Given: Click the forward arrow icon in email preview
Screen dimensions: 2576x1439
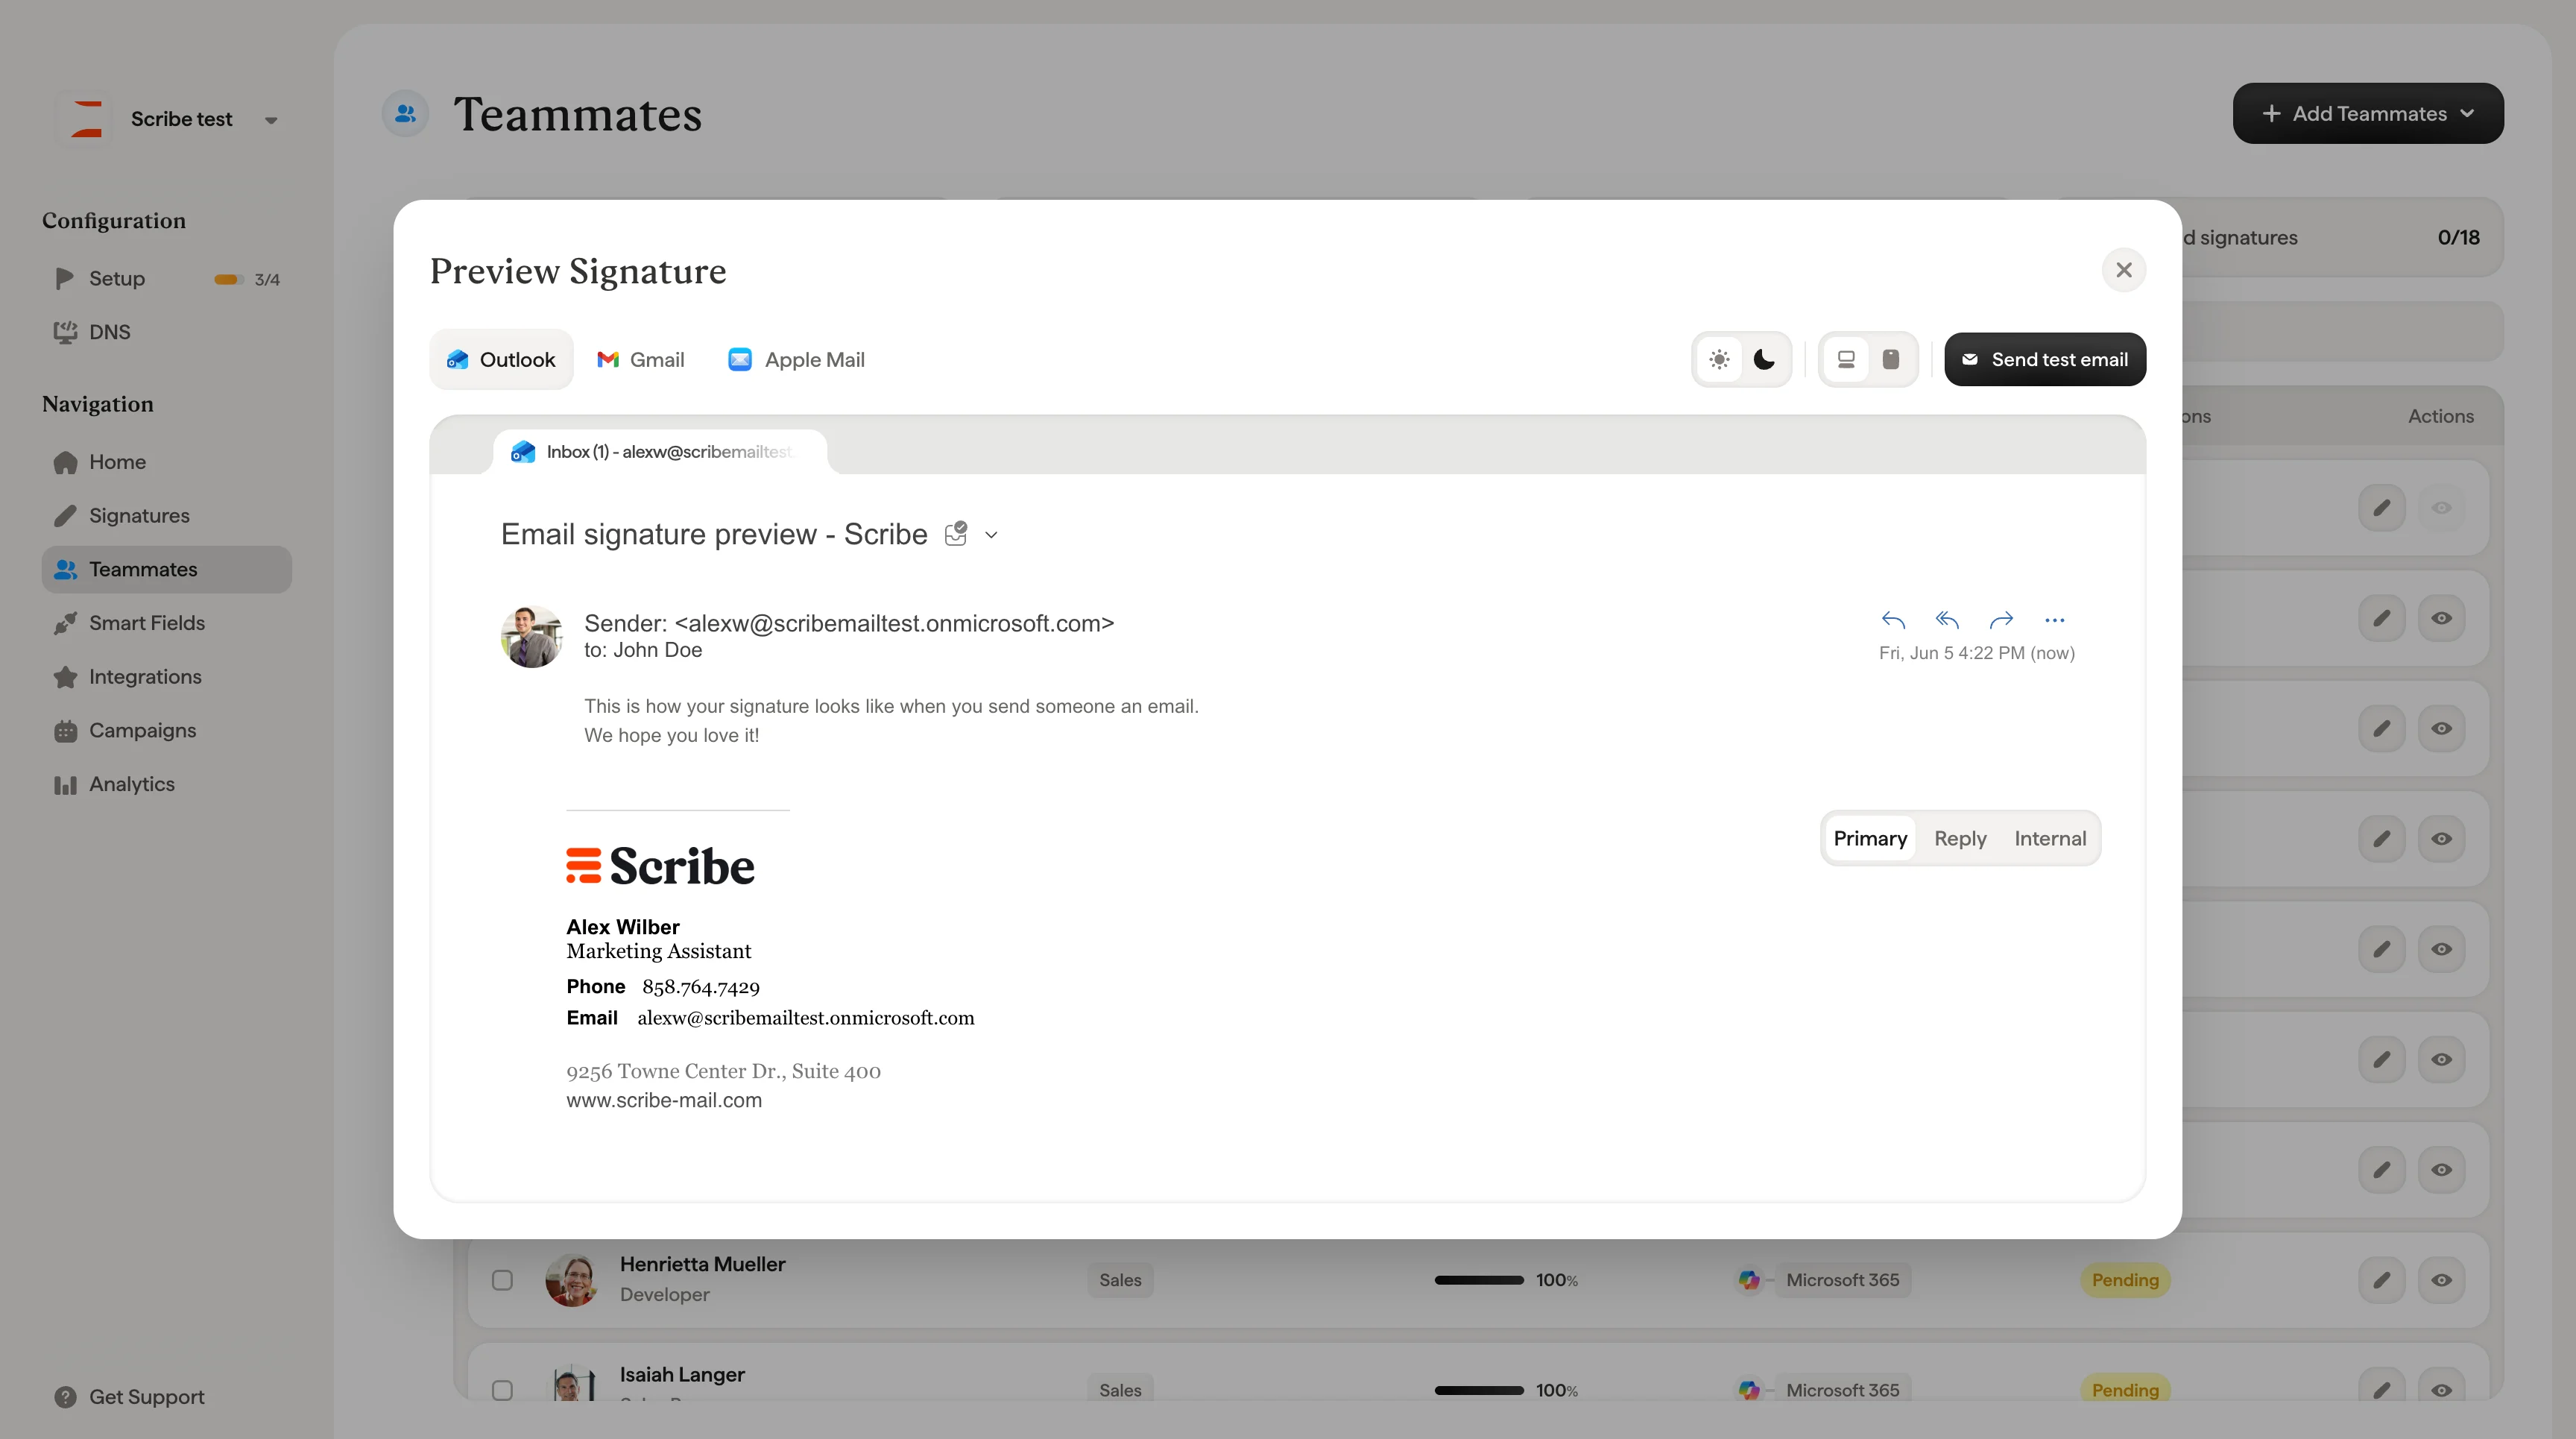Looking at the screenshot, I should pyautogui.click(x=2001, y=620).
